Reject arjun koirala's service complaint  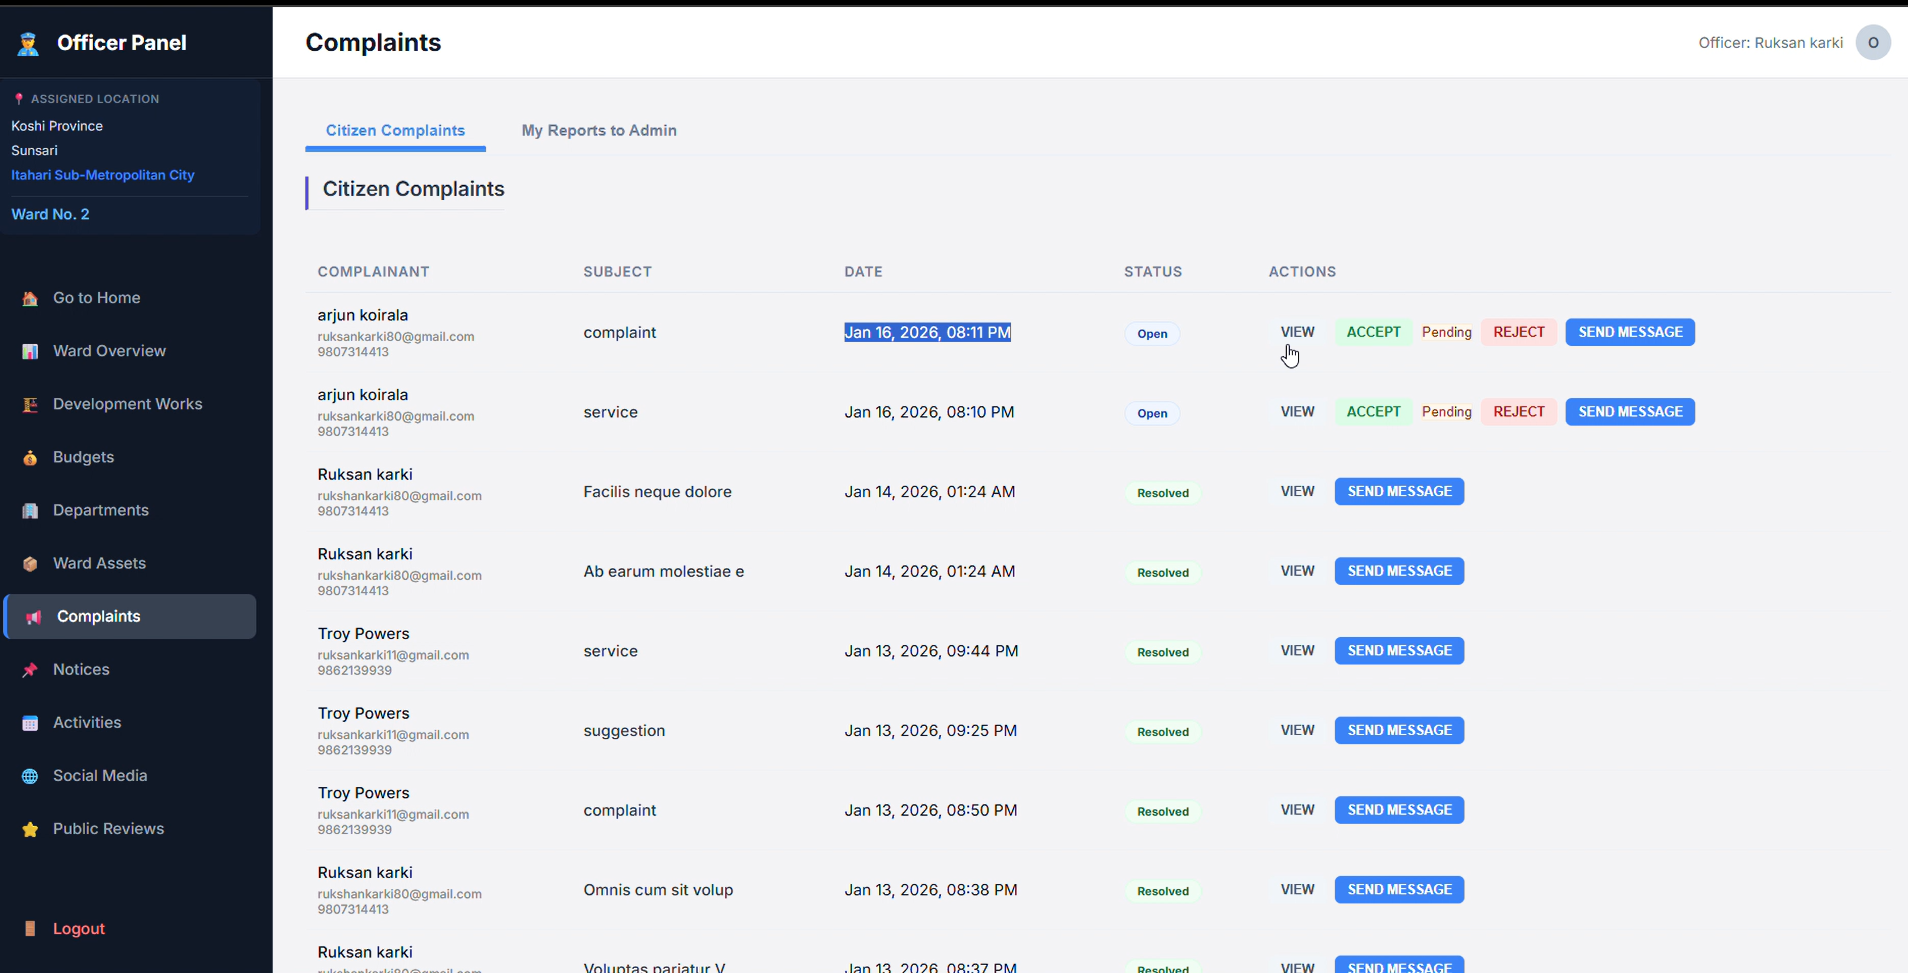click(x=1518, y=412)
